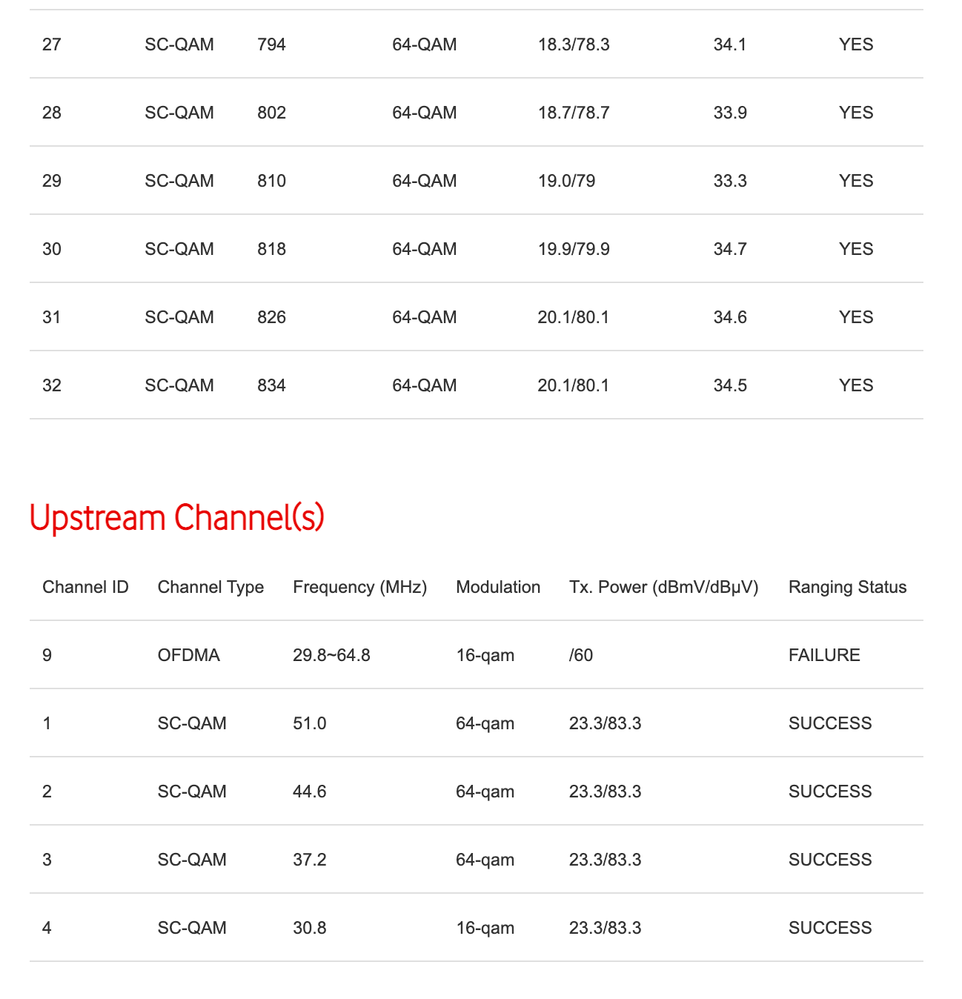
Task: Click downstream frequency 794 in row 27
Action: coord(271,44)
